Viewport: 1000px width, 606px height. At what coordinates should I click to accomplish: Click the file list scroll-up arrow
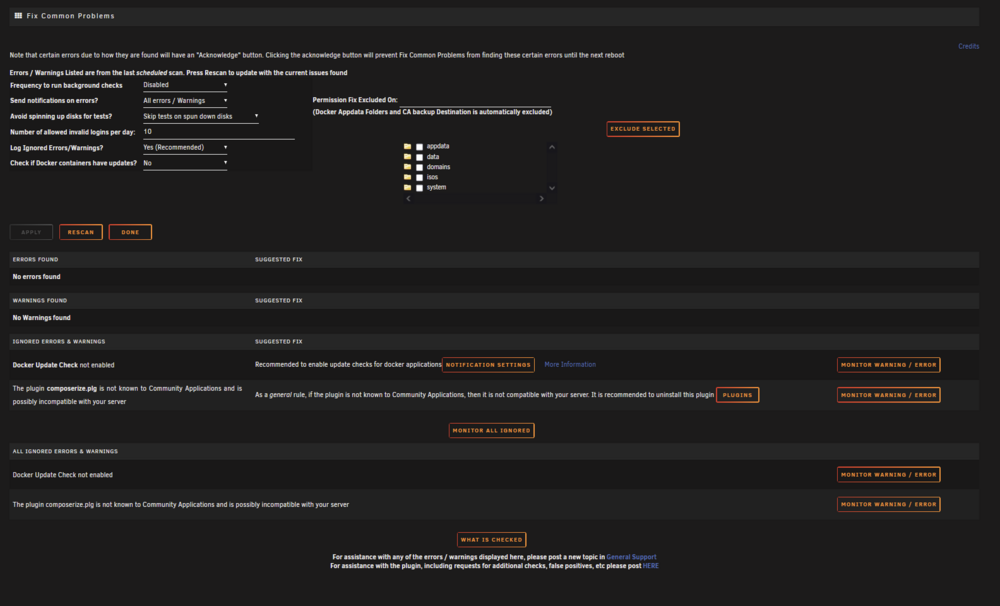tap(552, 147)
